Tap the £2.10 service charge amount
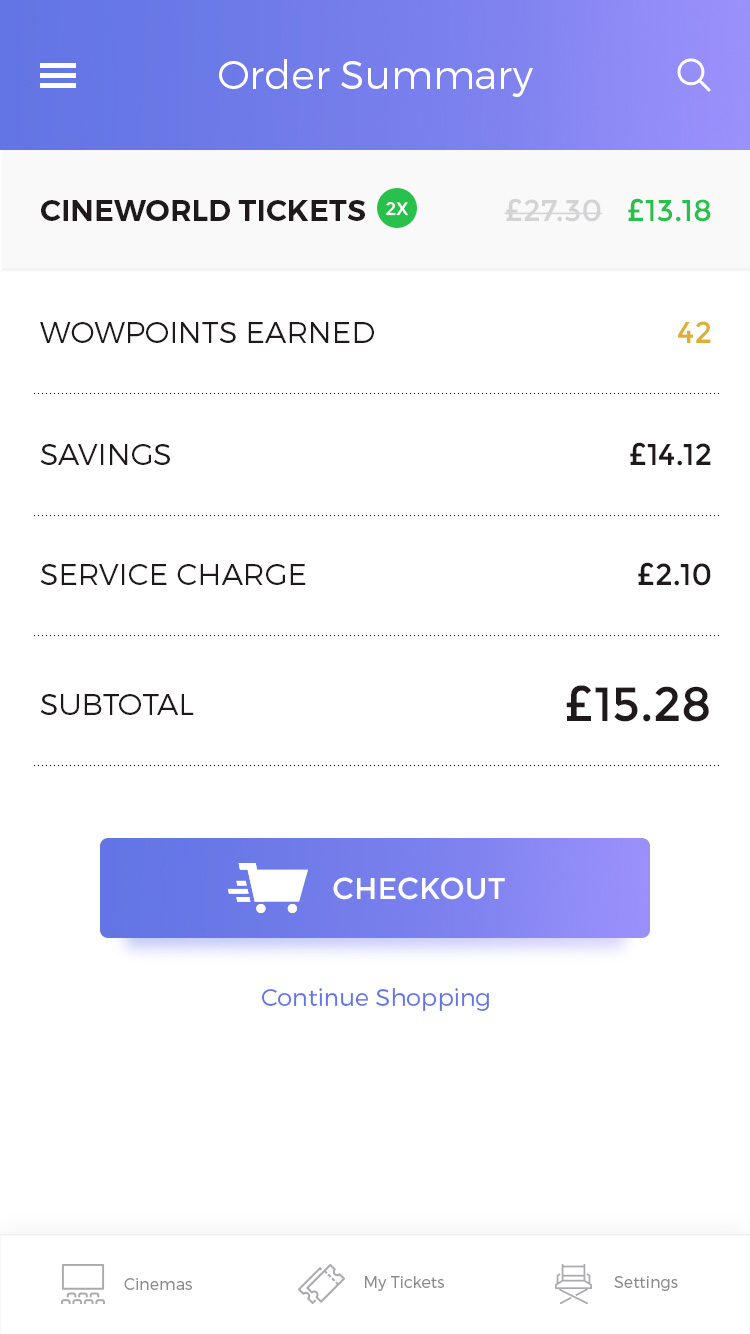The width and height of the screenshot is (750, 1334). pyautogui.click(x=674, y=575)
